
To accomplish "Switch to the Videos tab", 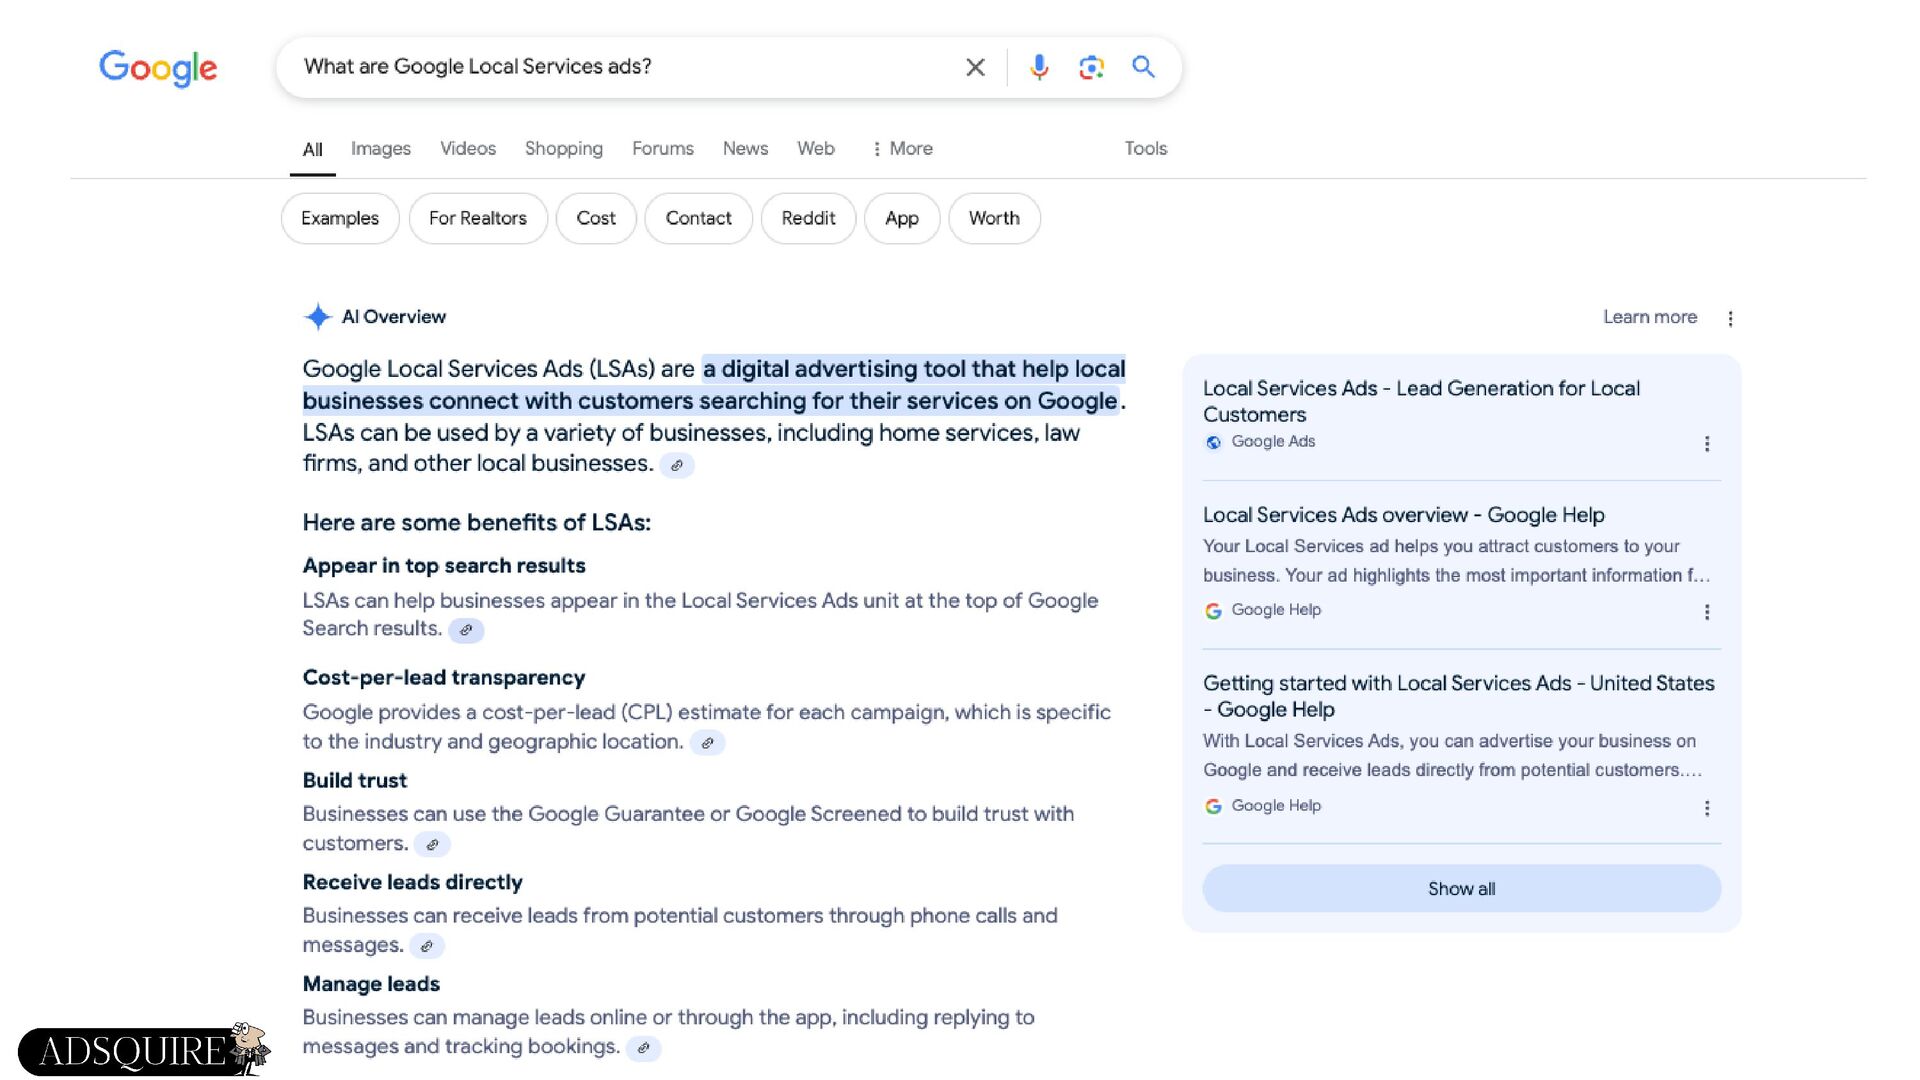I will 468,148.
